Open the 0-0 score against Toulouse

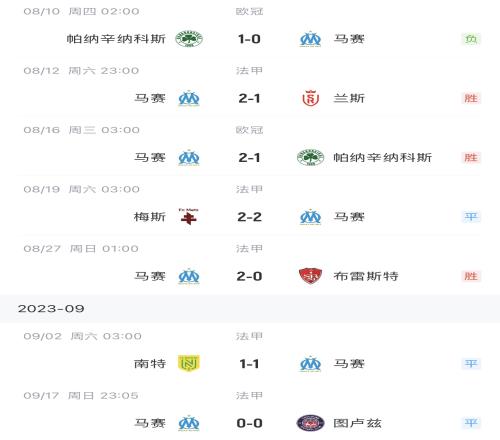coord(249,423)
